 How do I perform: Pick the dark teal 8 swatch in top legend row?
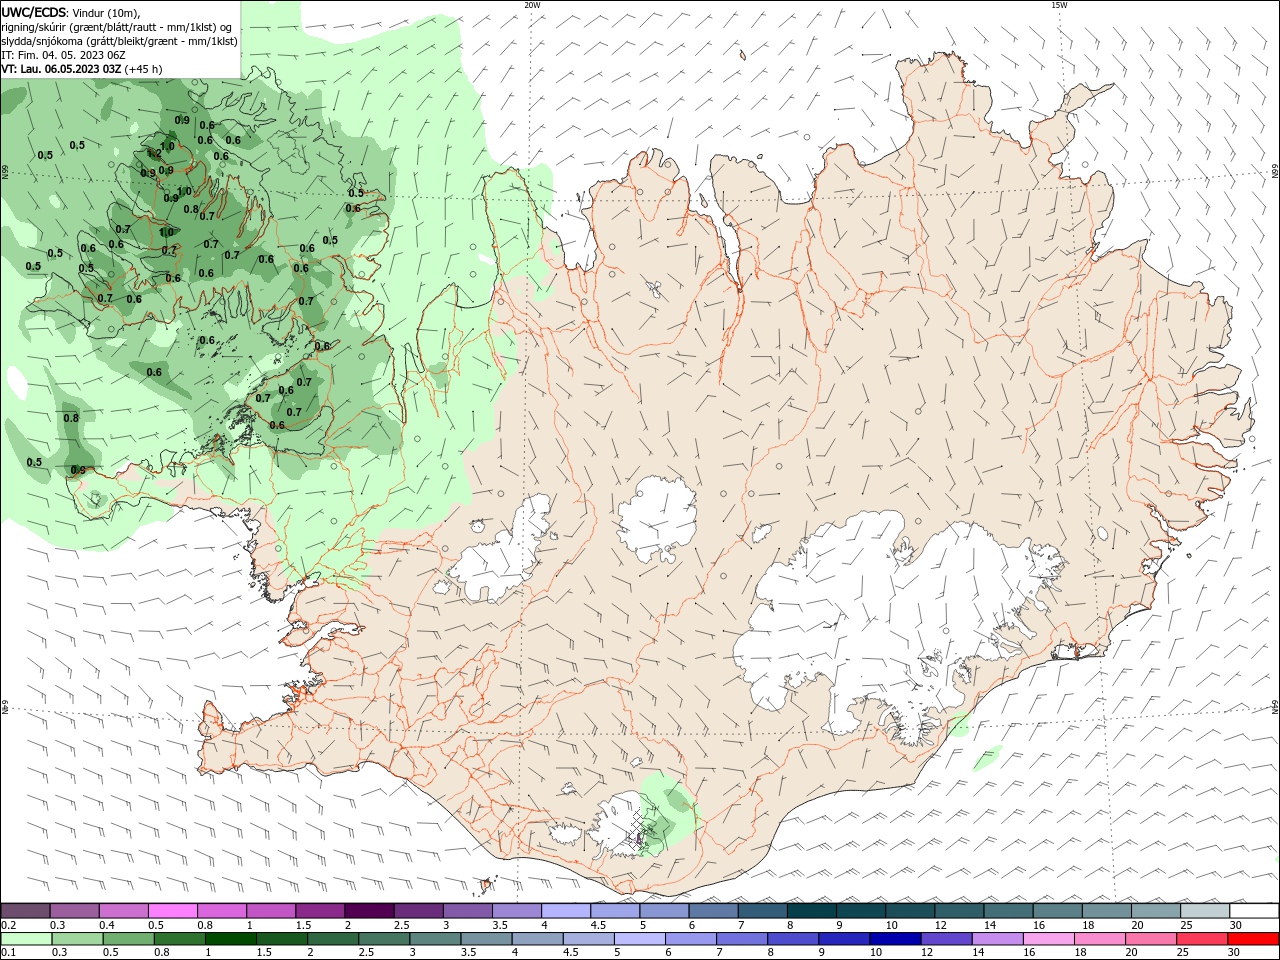pyautogui.click(x=811, y=911)
